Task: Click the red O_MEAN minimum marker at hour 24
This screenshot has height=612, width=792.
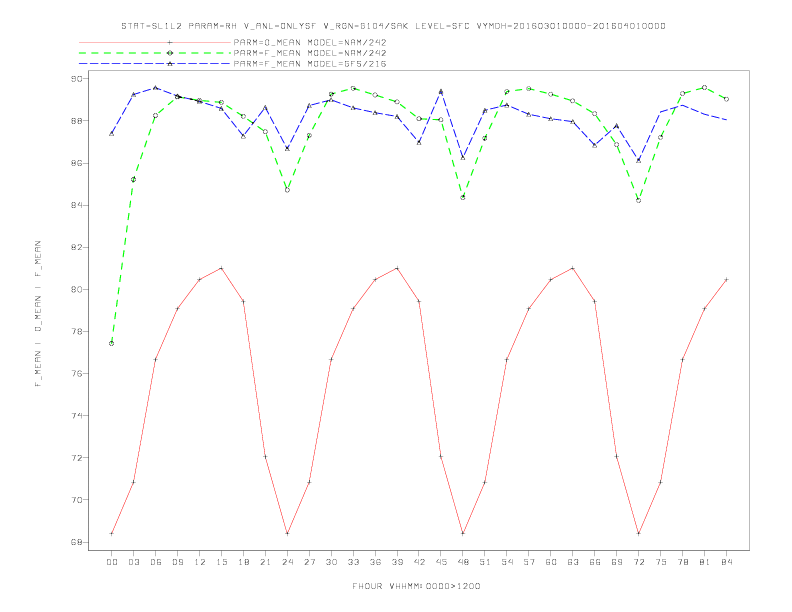Action: tap(287, 533)
